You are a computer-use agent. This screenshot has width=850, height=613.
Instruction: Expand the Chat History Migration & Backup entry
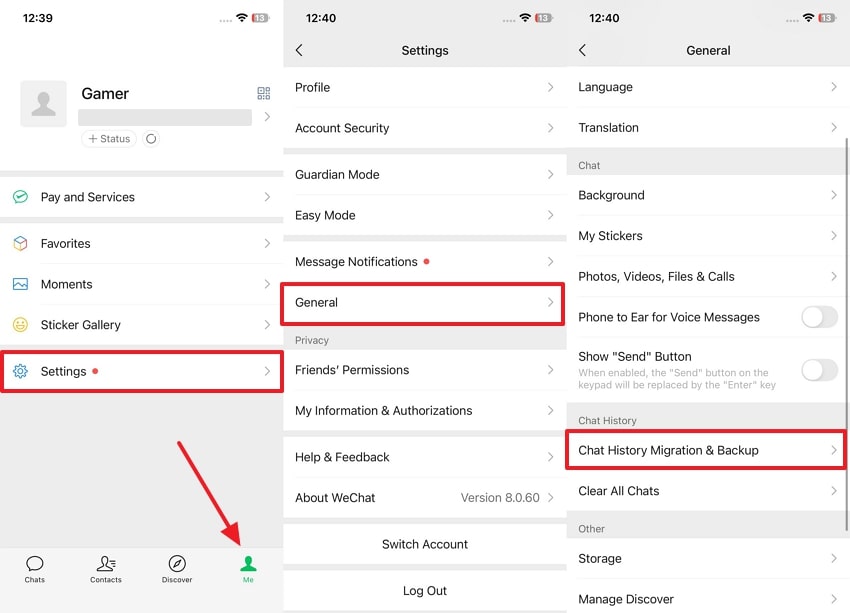(x=705, y=450)
